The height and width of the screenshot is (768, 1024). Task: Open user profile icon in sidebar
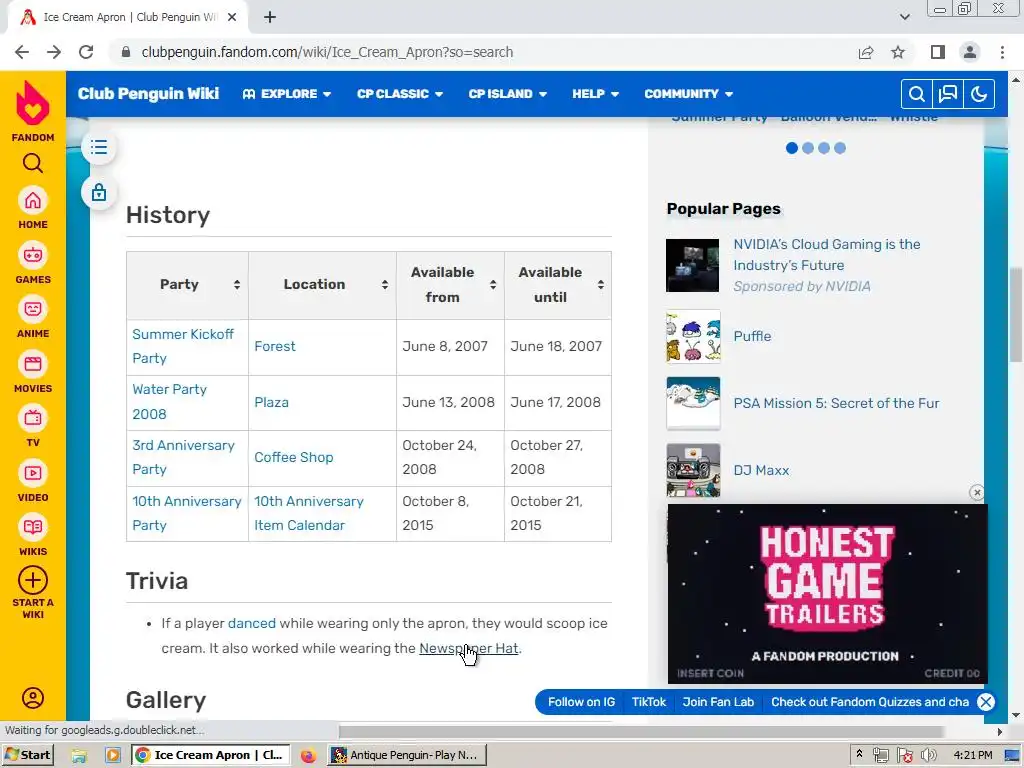[x=33, y=698]
